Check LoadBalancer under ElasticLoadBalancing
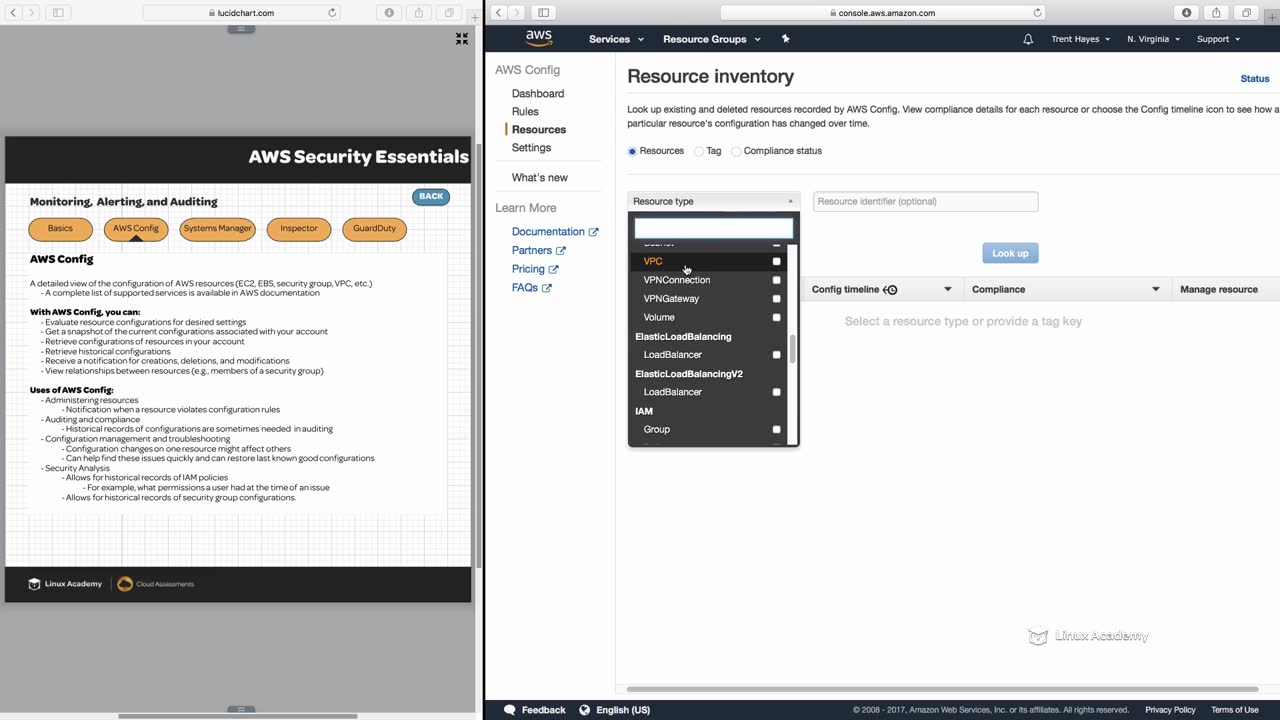The height and width of the screenshot is (720, 1280). coord(776,355)
